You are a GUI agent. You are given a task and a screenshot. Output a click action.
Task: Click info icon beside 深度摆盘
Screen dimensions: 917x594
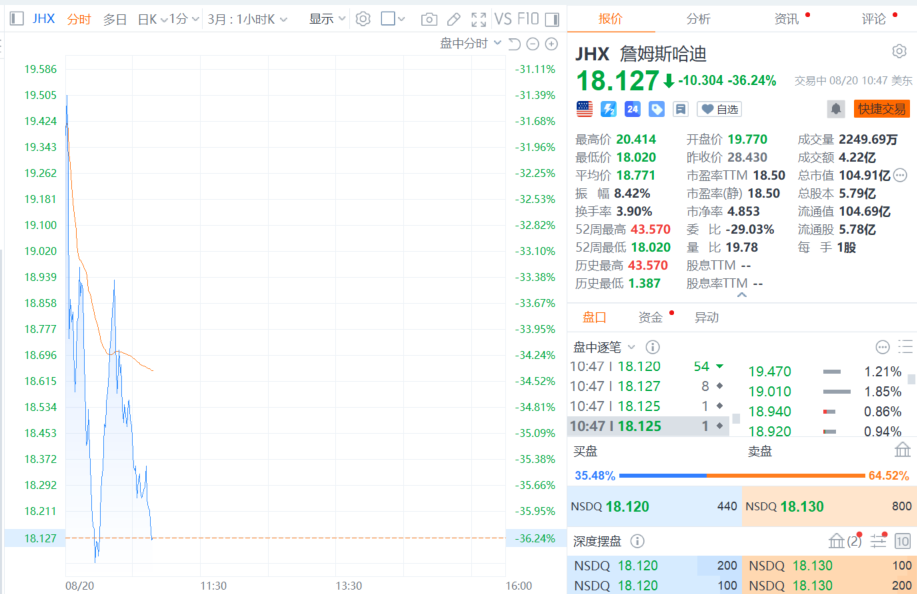point(637,541)
